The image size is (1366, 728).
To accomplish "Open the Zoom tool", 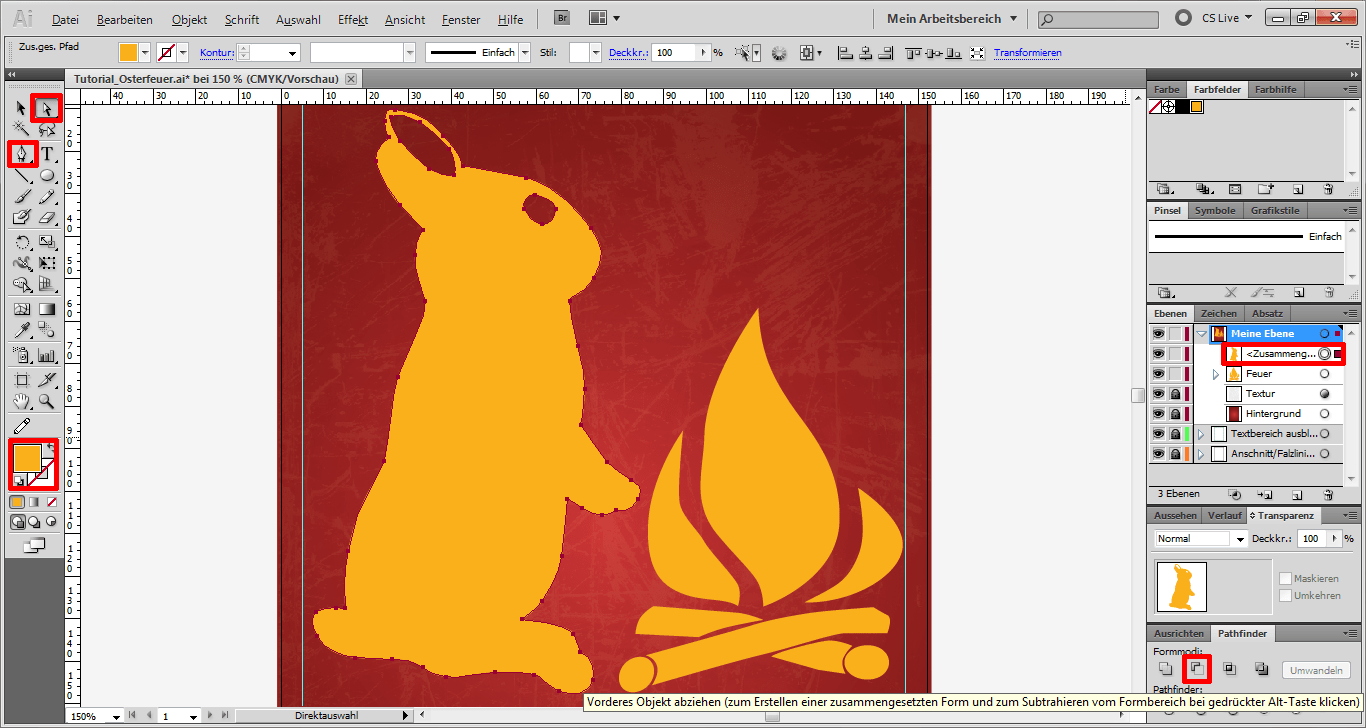I will 44,403.
